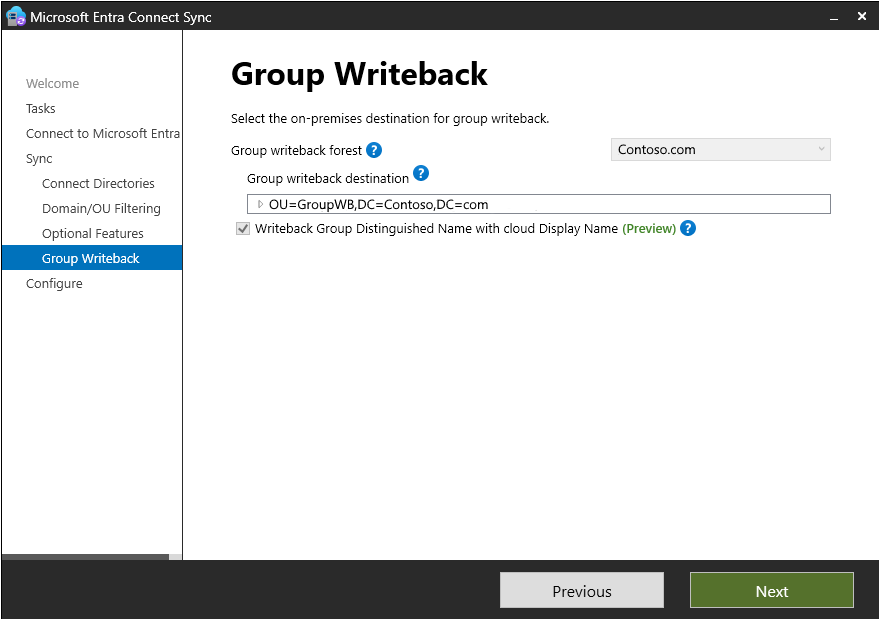Click the Microsoft Entra Connect Sync app icon

tap(16, 16)
